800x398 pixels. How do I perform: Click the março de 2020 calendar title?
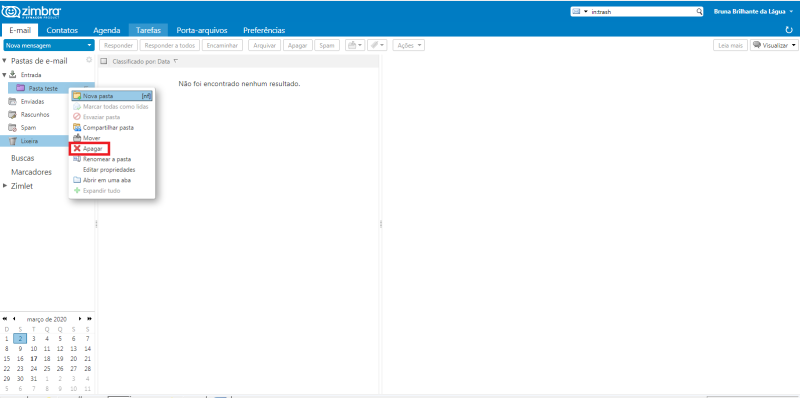click(46, 319)
